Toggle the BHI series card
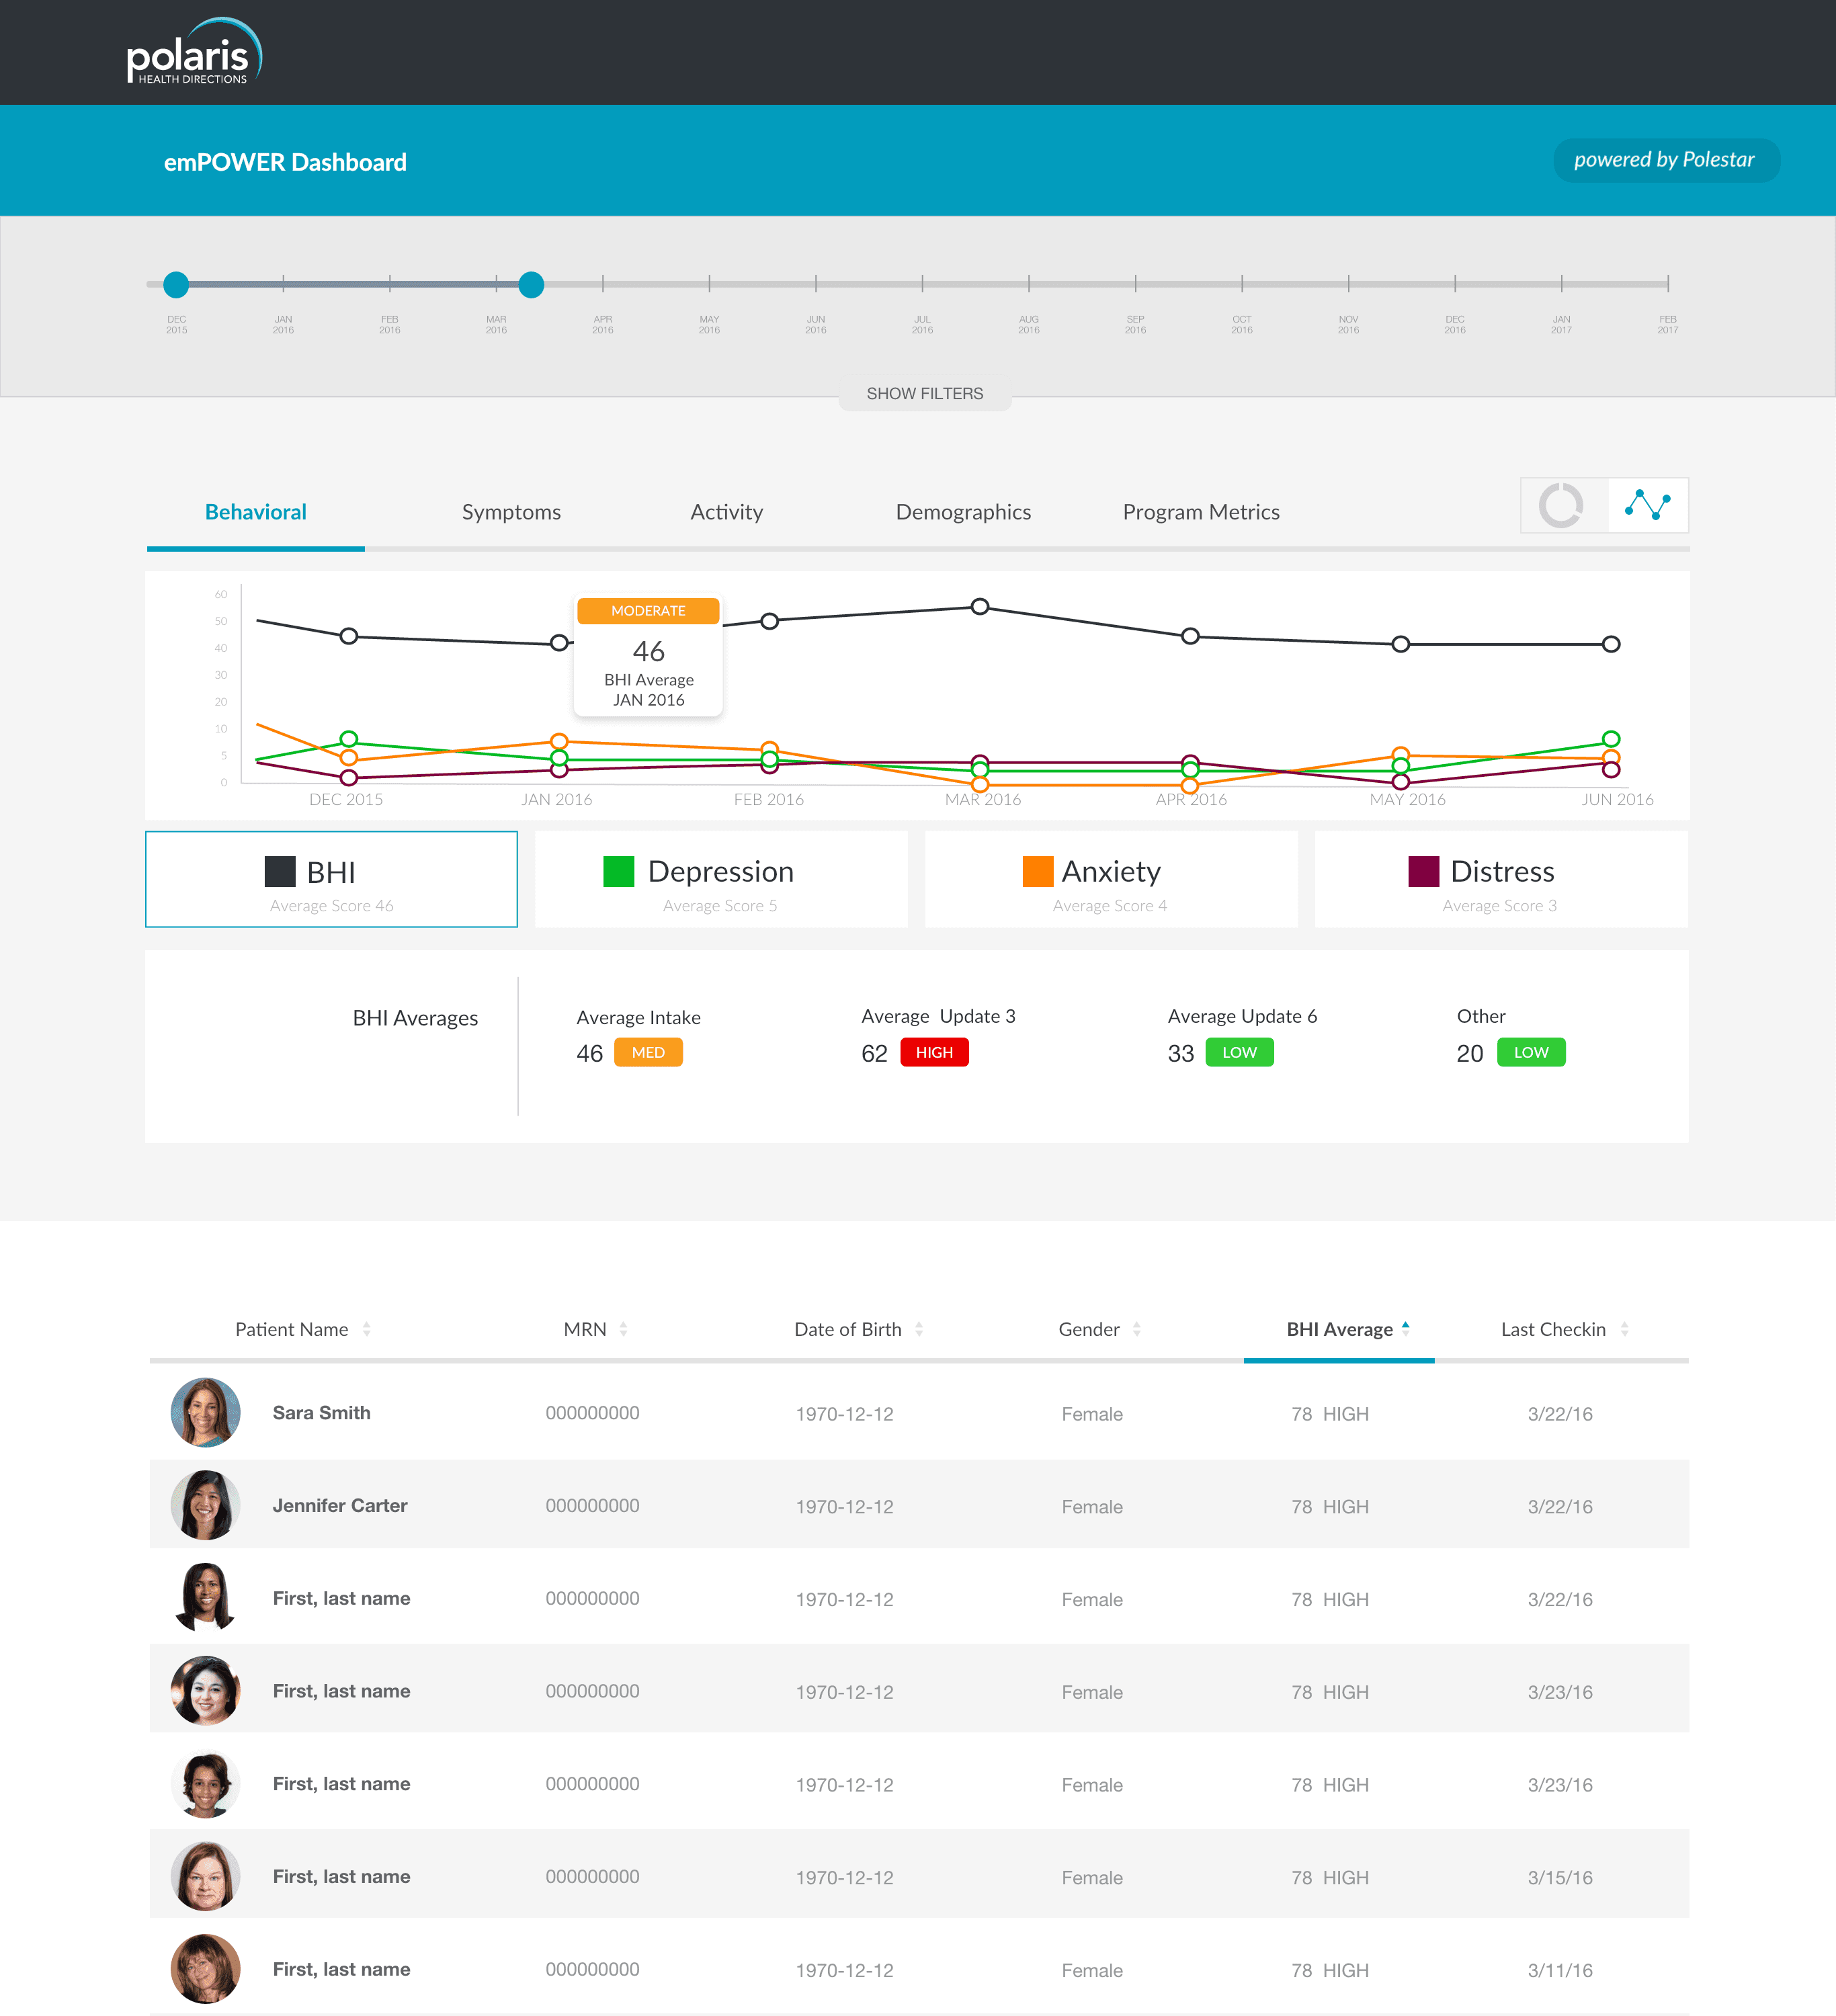1836x2016 pixels. [331, 879]
